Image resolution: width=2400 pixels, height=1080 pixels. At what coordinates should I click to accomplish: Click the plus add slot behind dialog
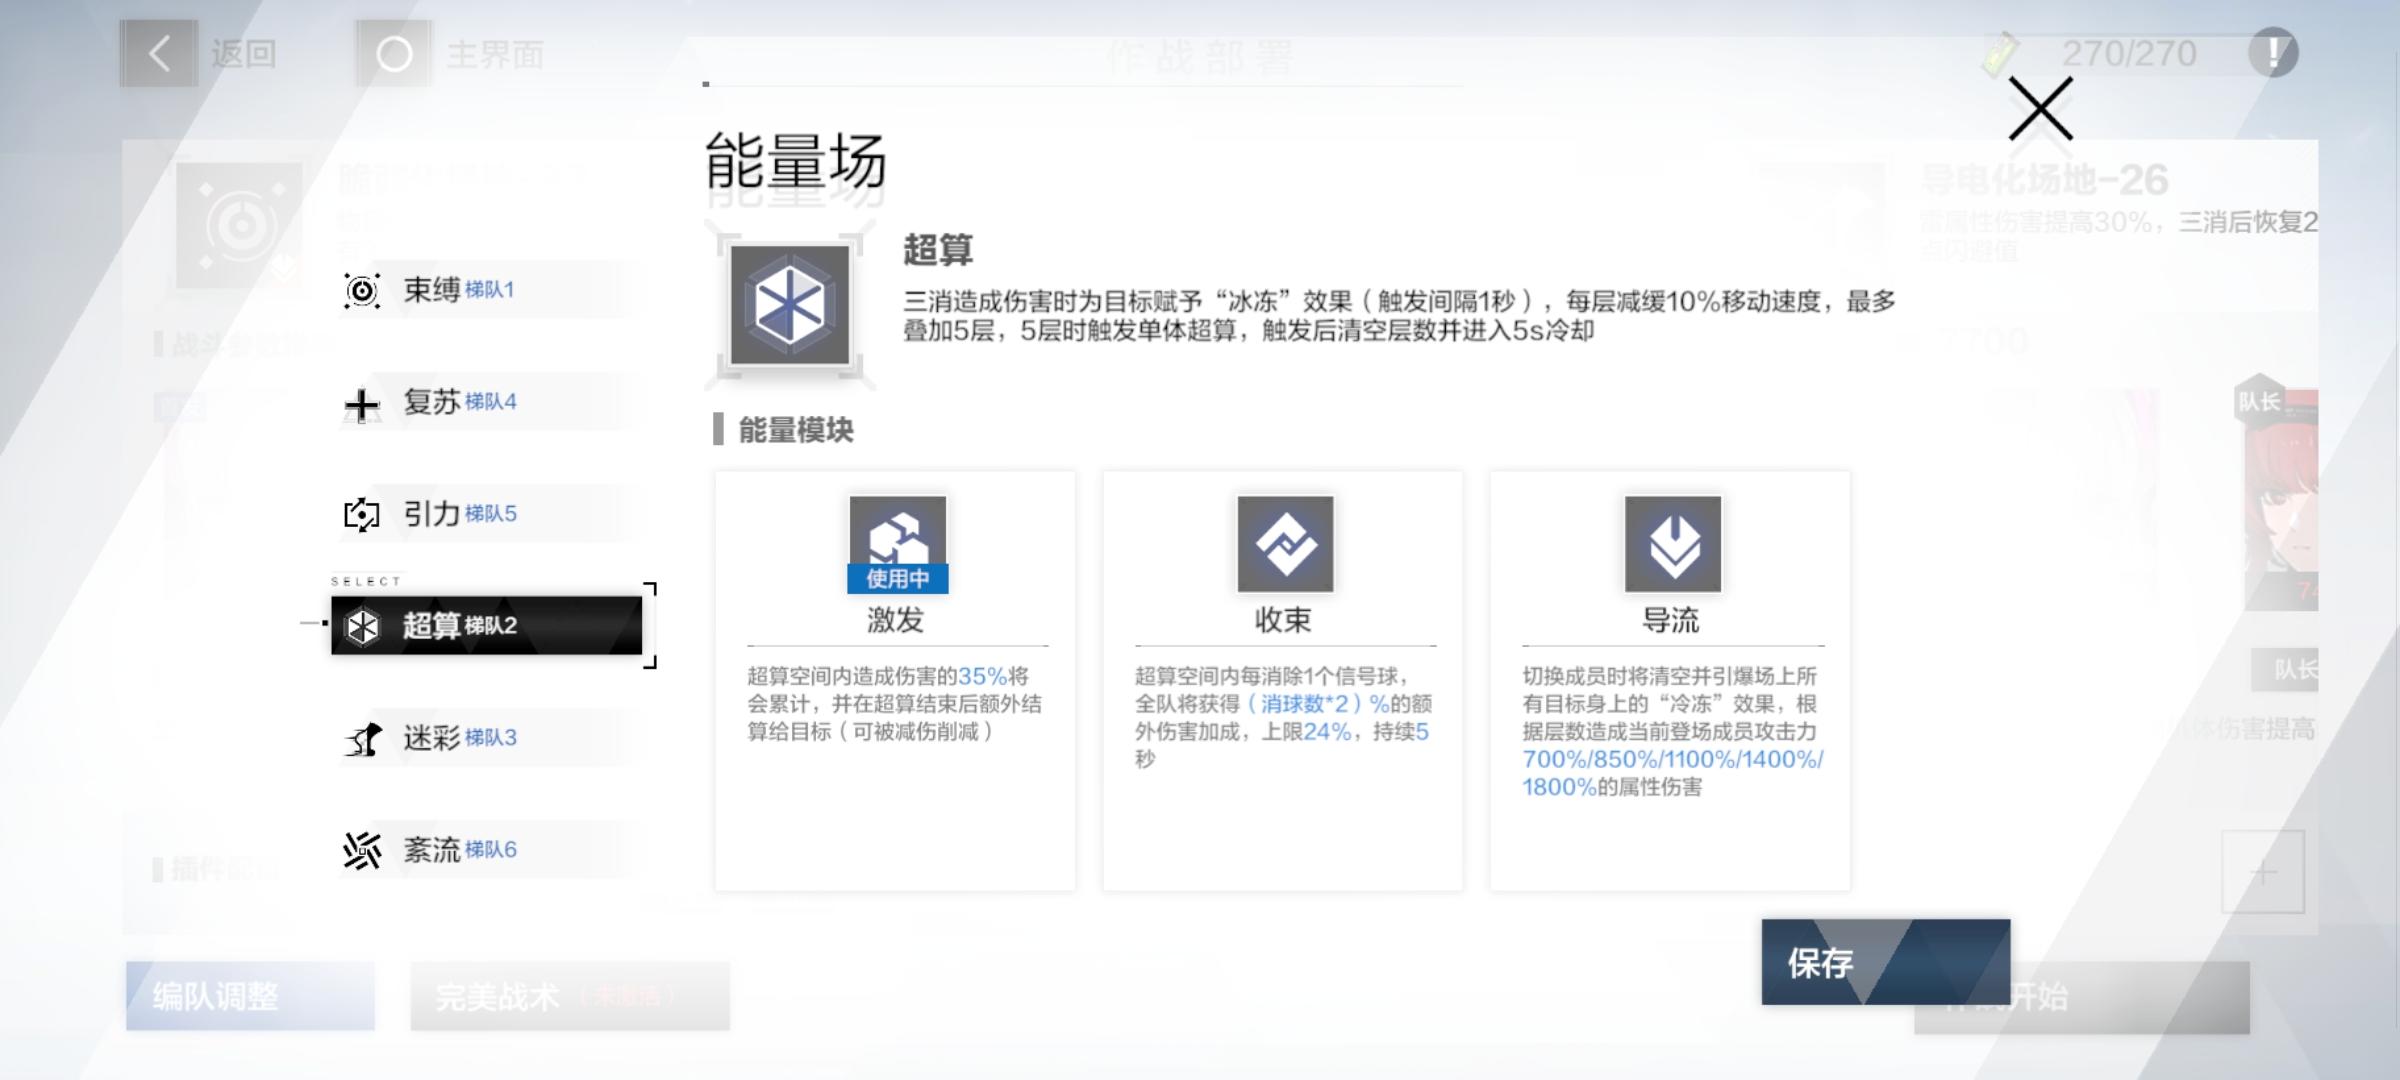[2263, 872]
